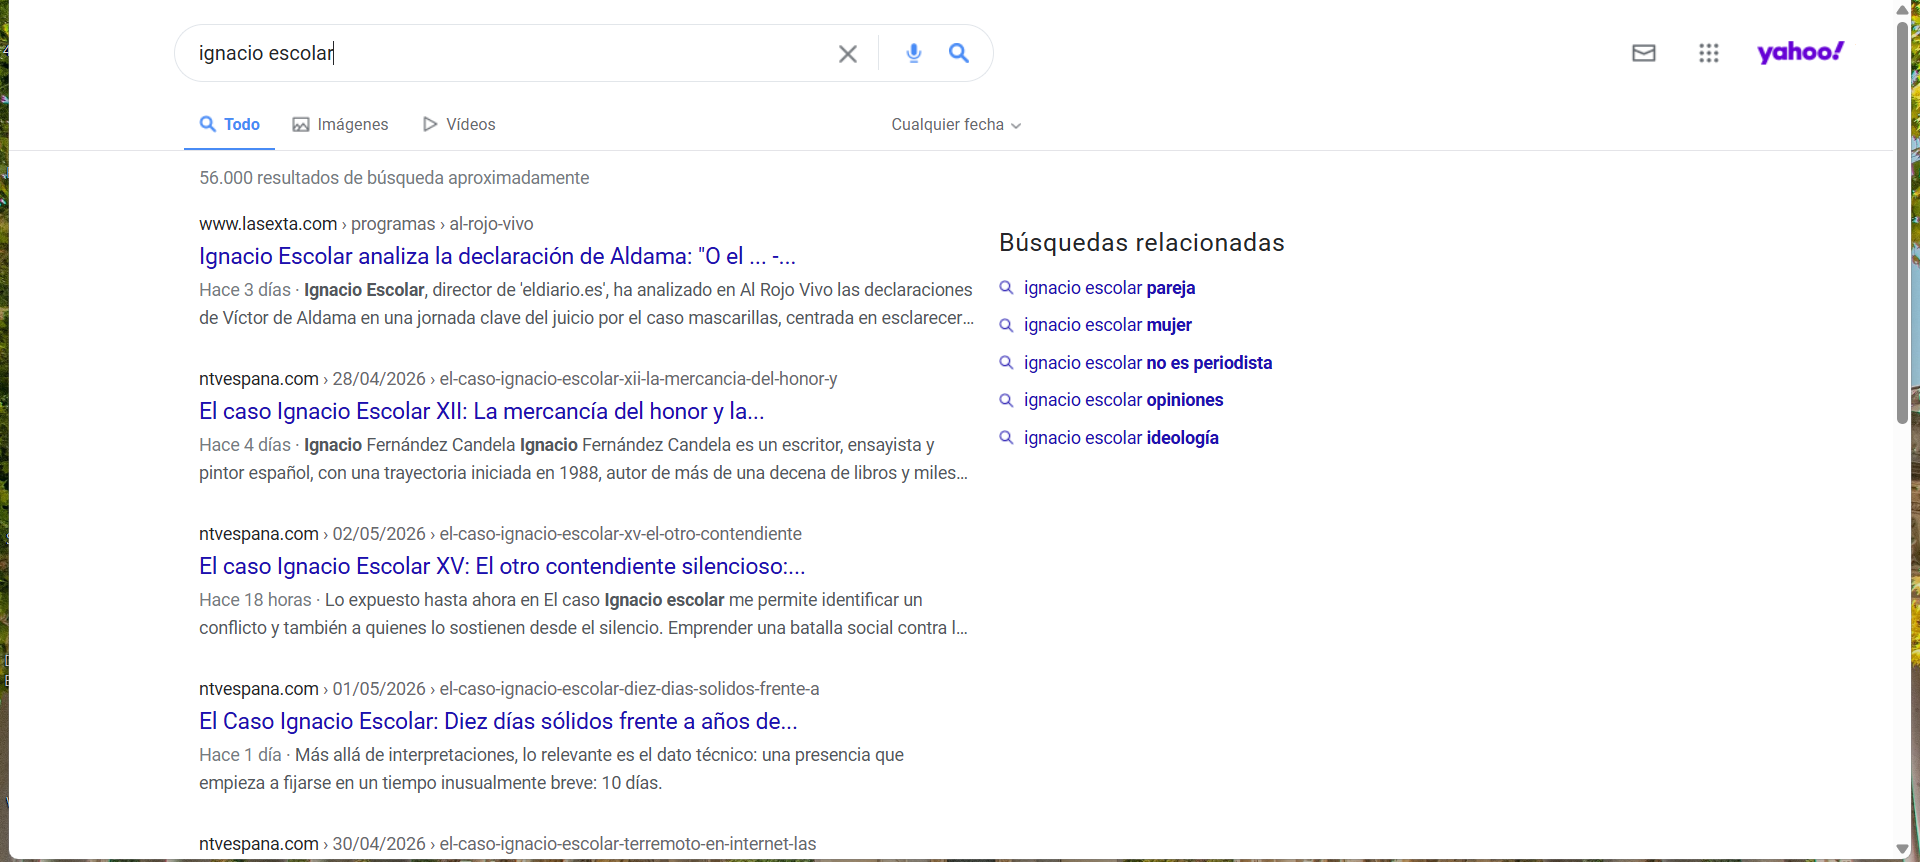Open El caso Ignacio Escolar XV result
1920x862 pixels.
click(502, 566)
